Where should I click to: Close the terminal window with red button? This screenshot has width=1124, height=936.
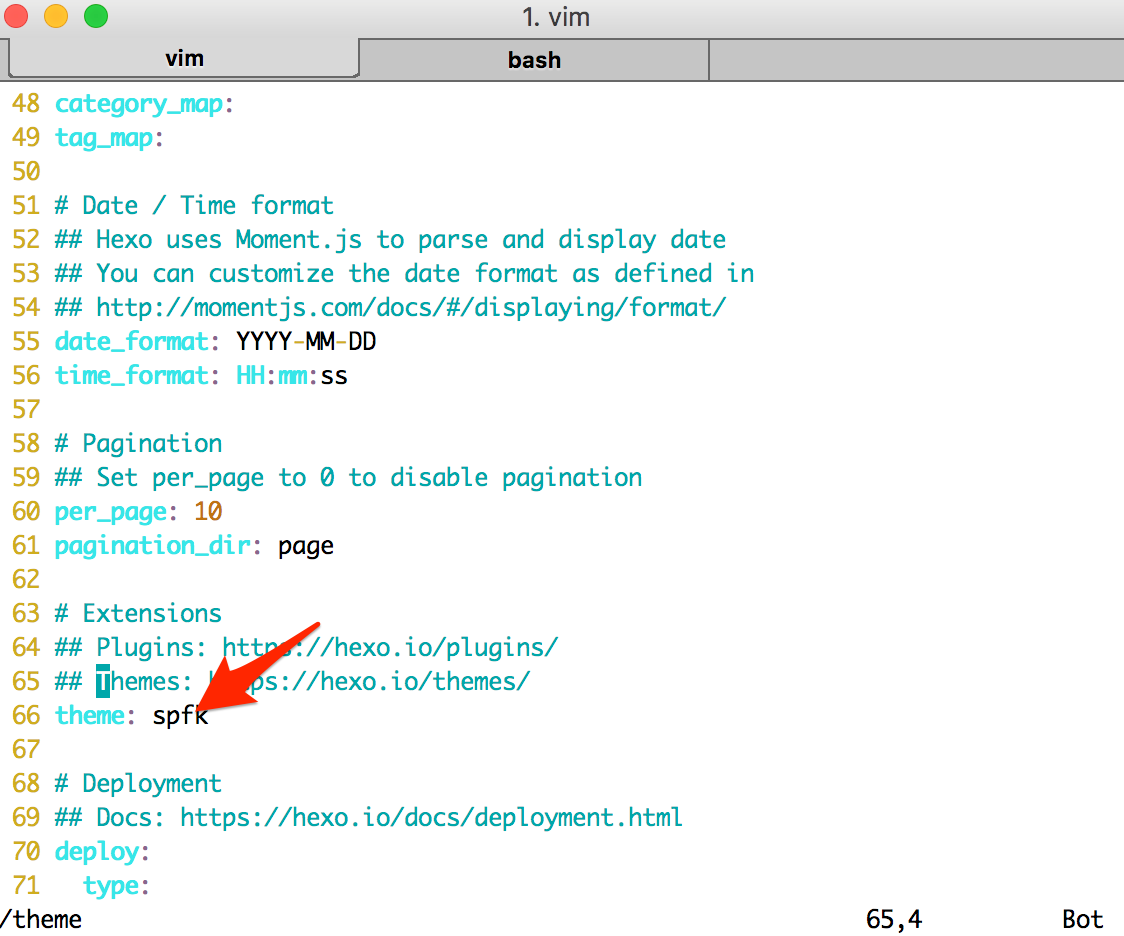(x=16, y=16)
